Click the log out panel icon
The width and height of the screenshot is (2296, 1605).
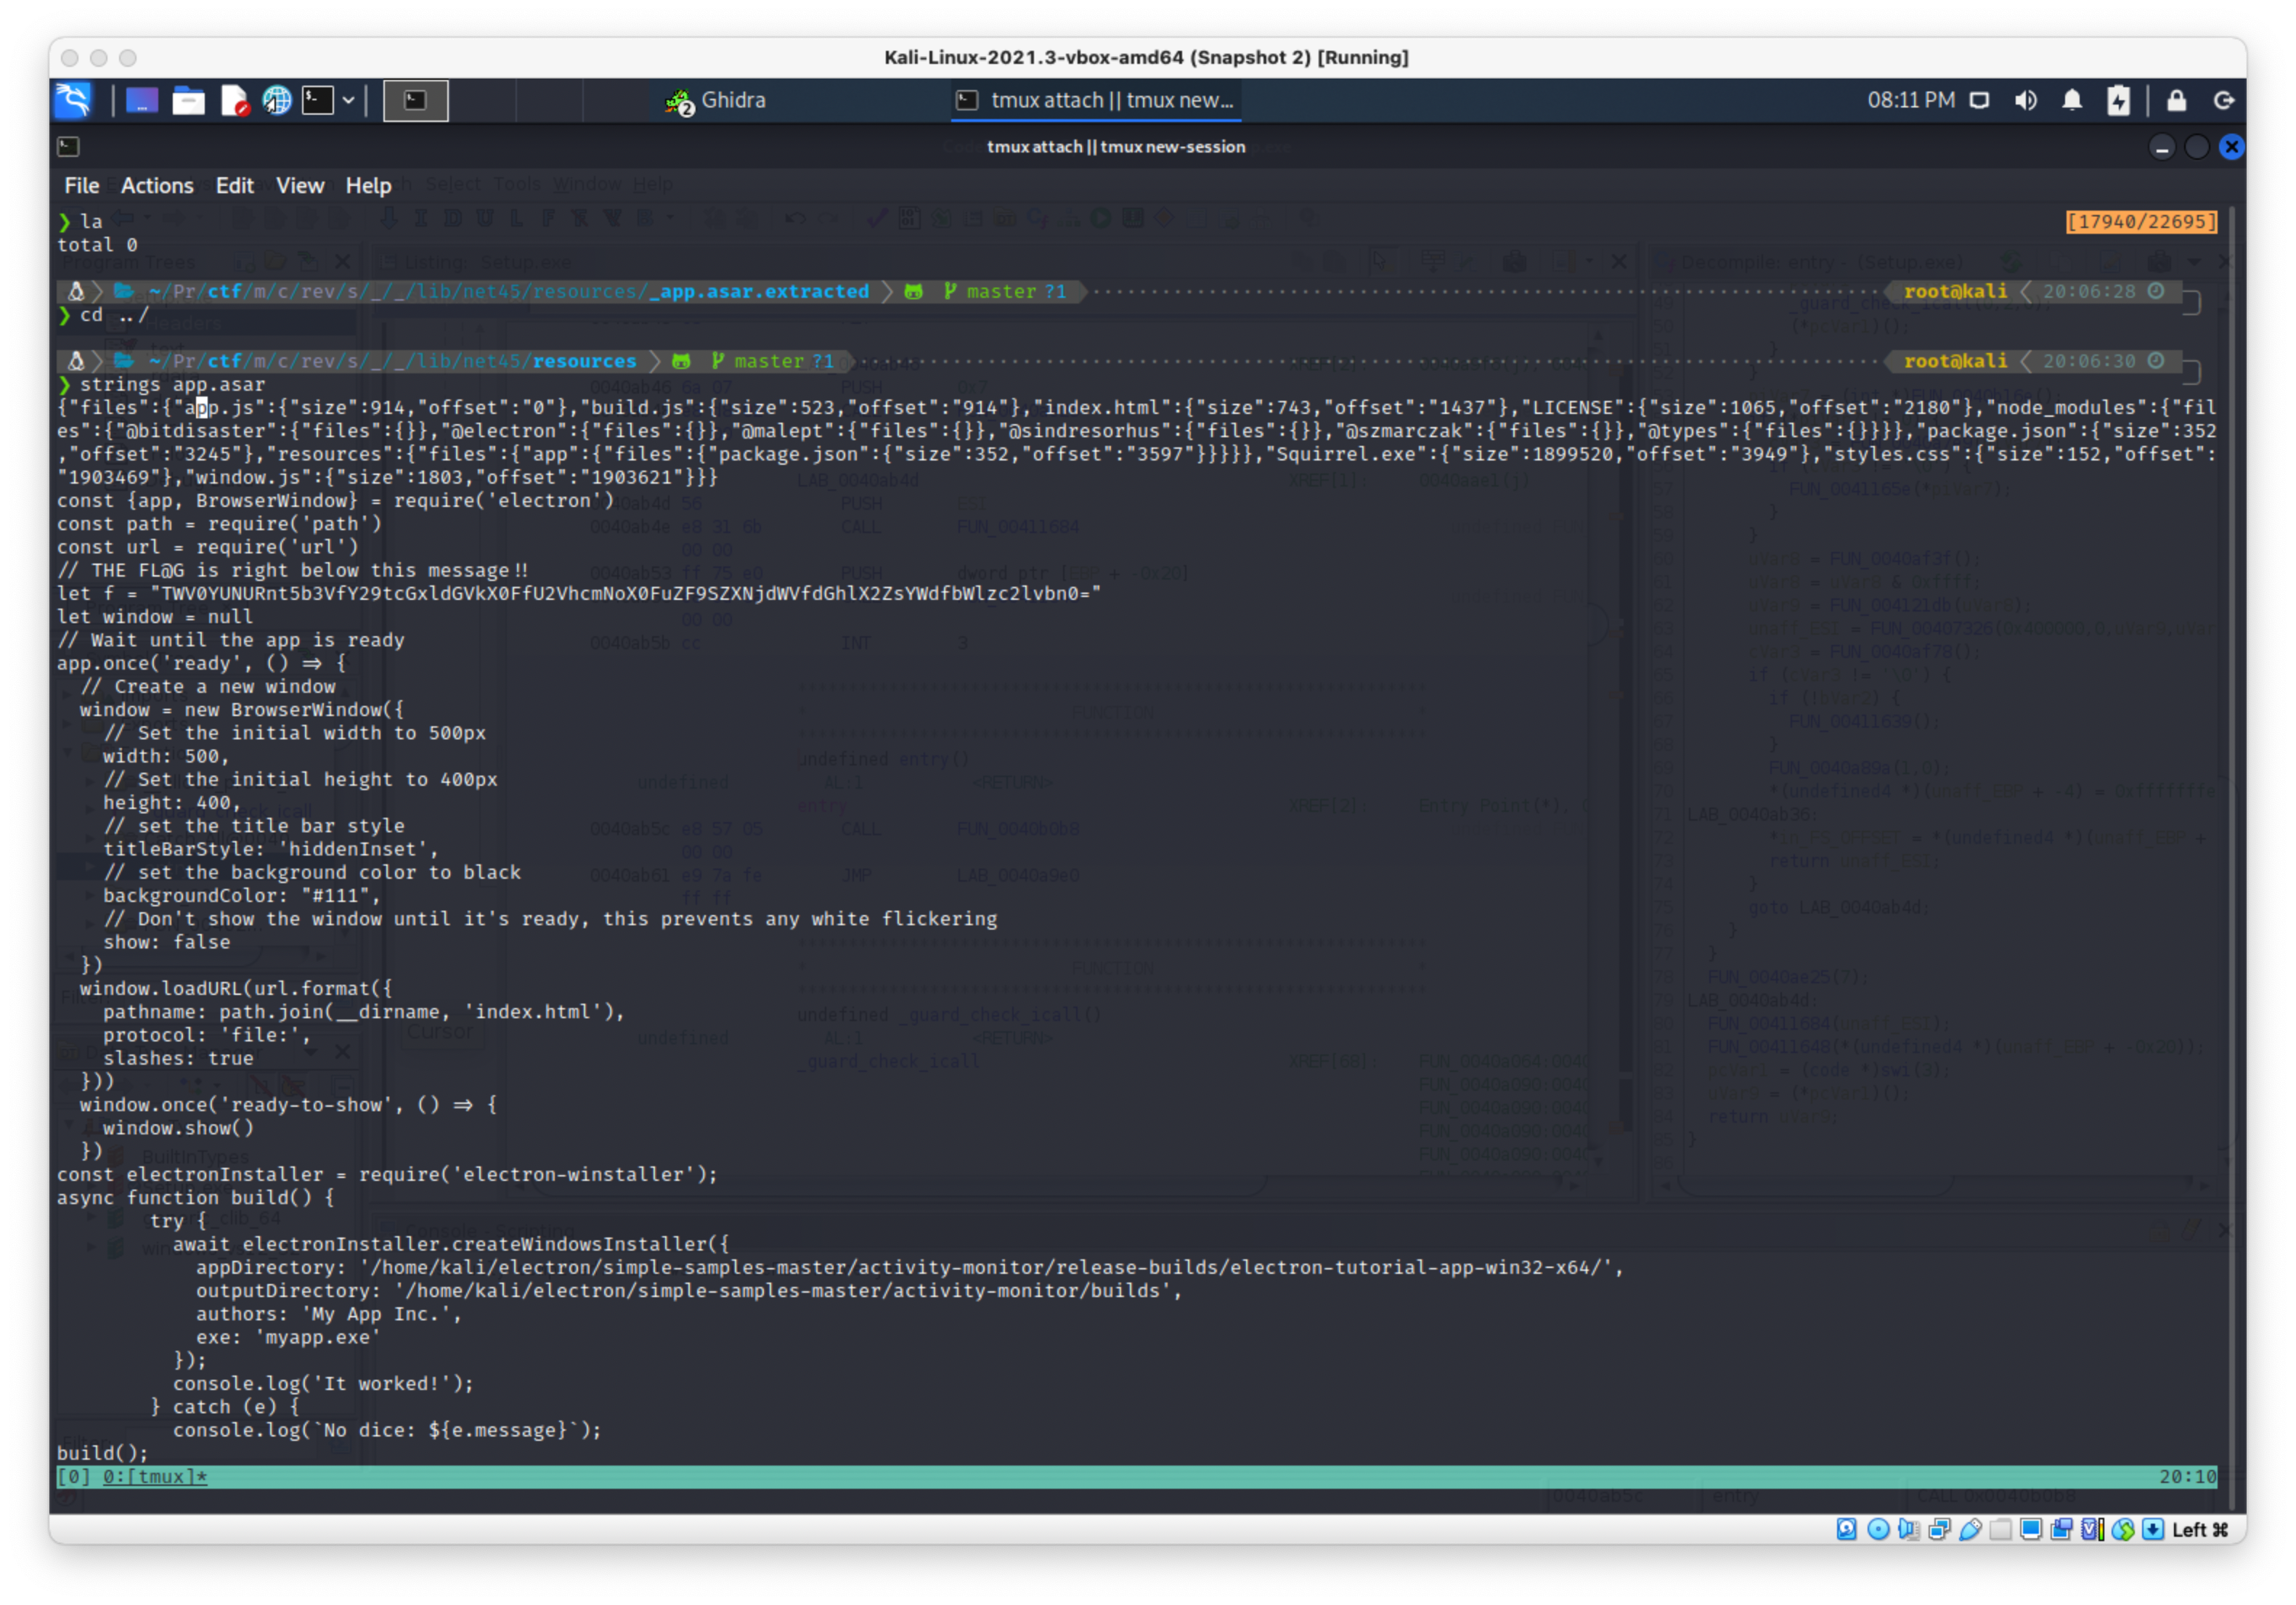pos(2224,100)
